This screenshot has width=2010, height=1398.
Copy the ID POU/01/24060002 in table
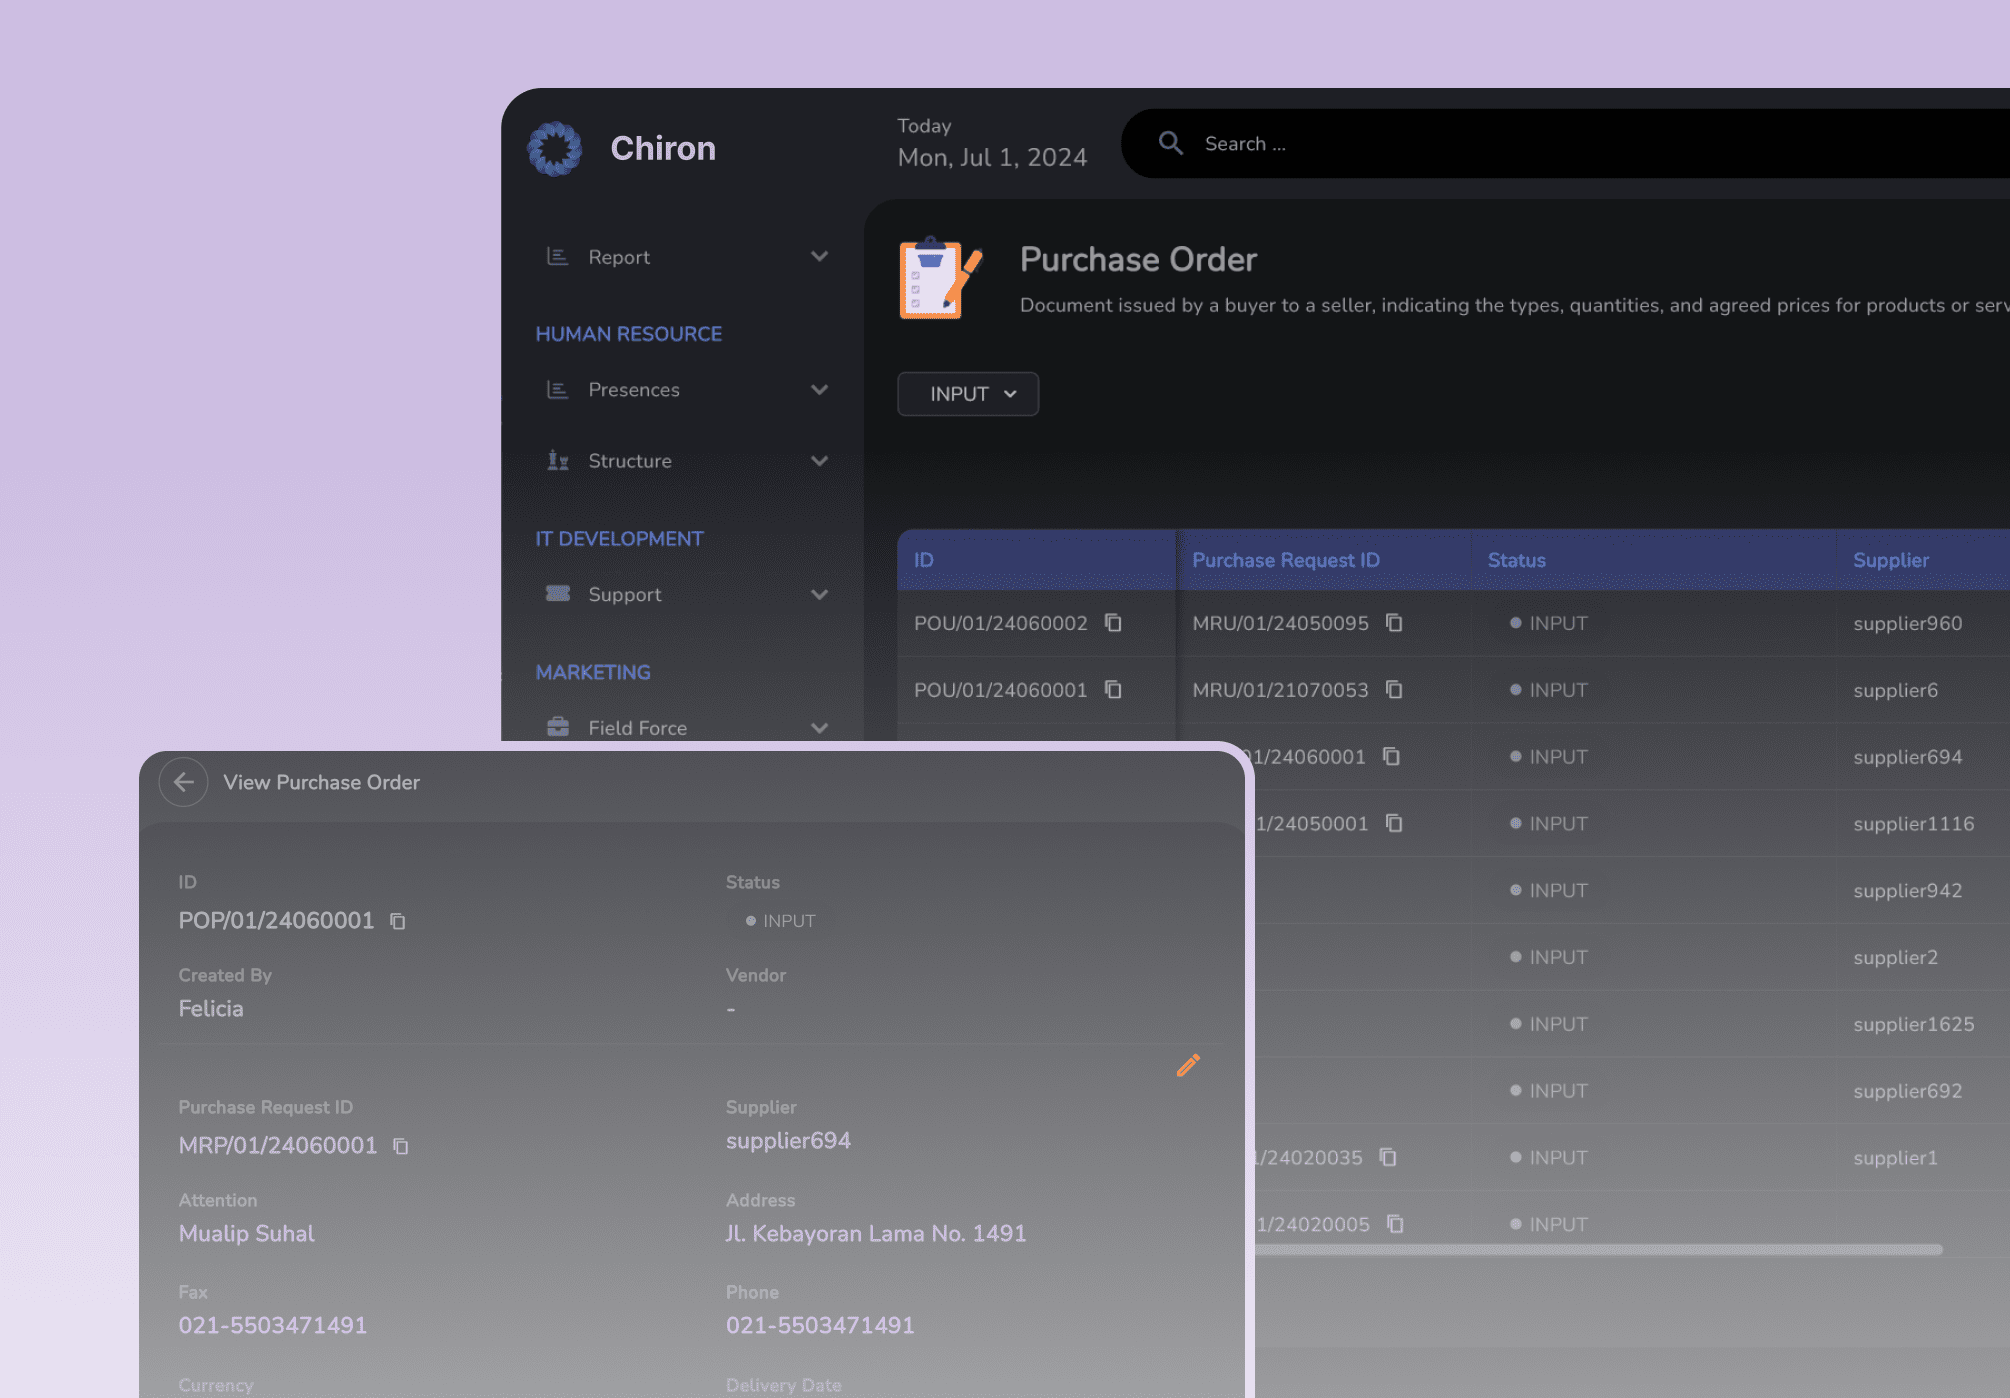pos(1113,623)
